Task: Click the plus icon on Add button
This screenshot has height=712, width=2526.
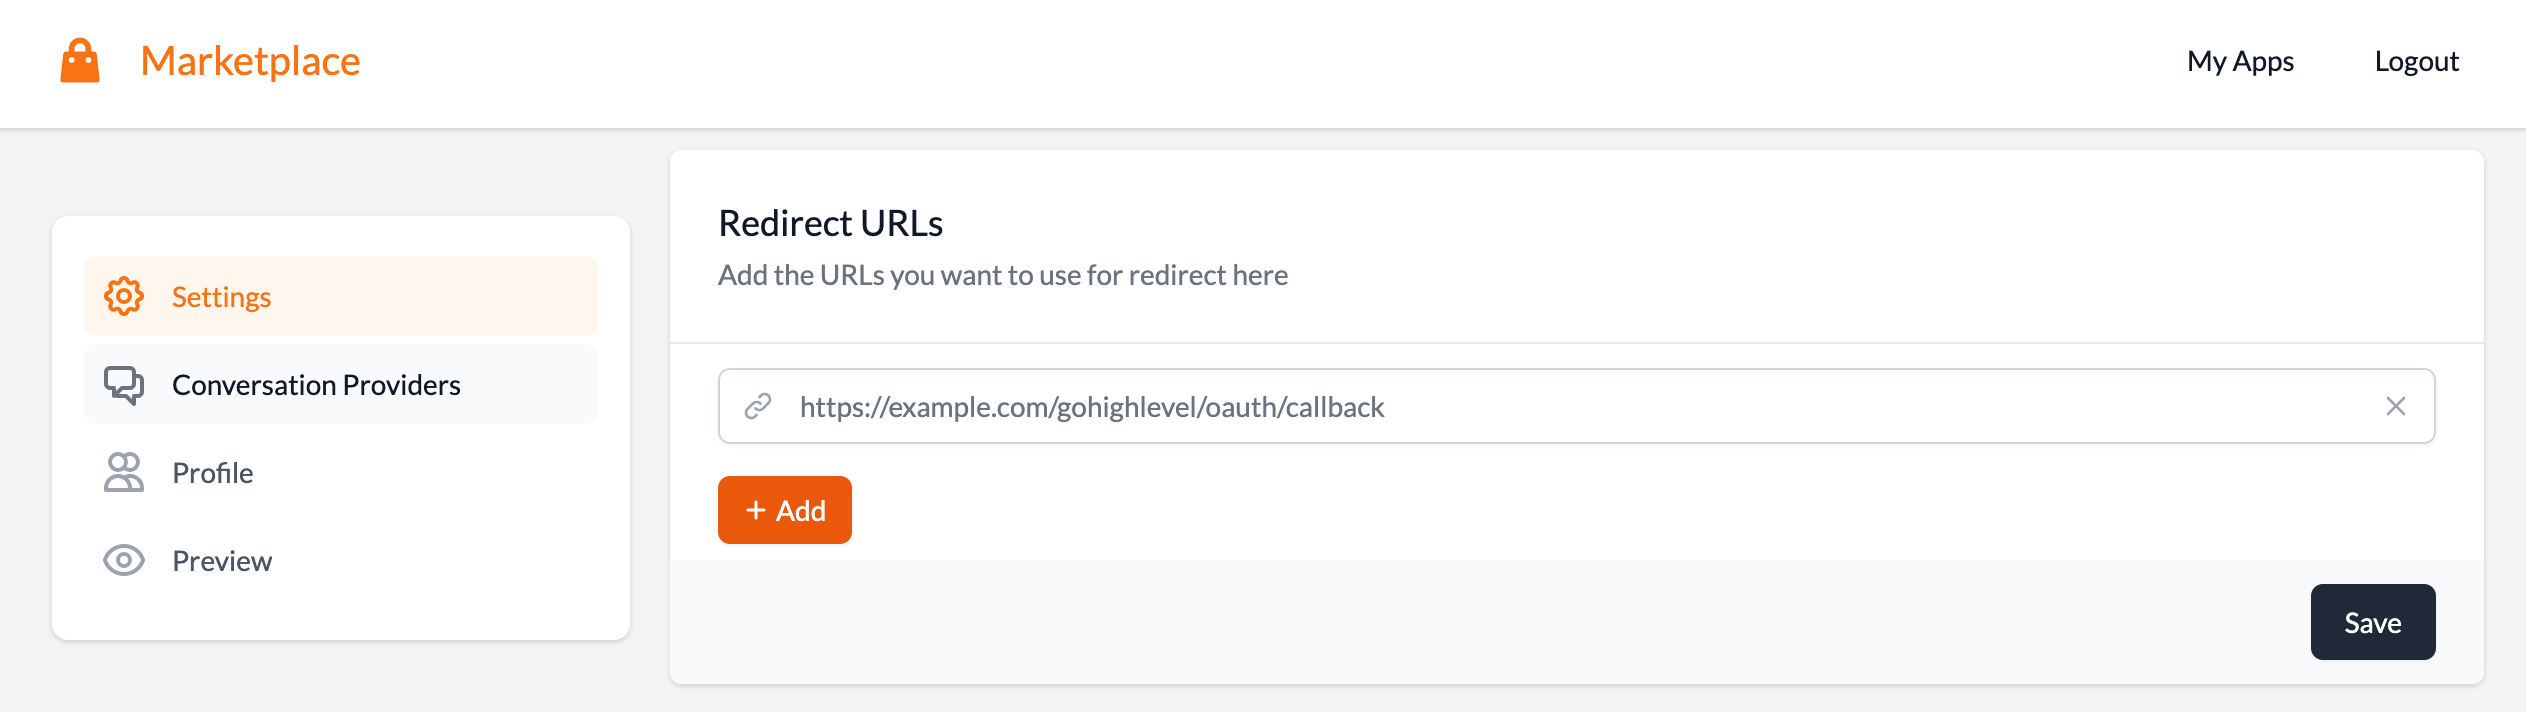Action: coord(756,510)
